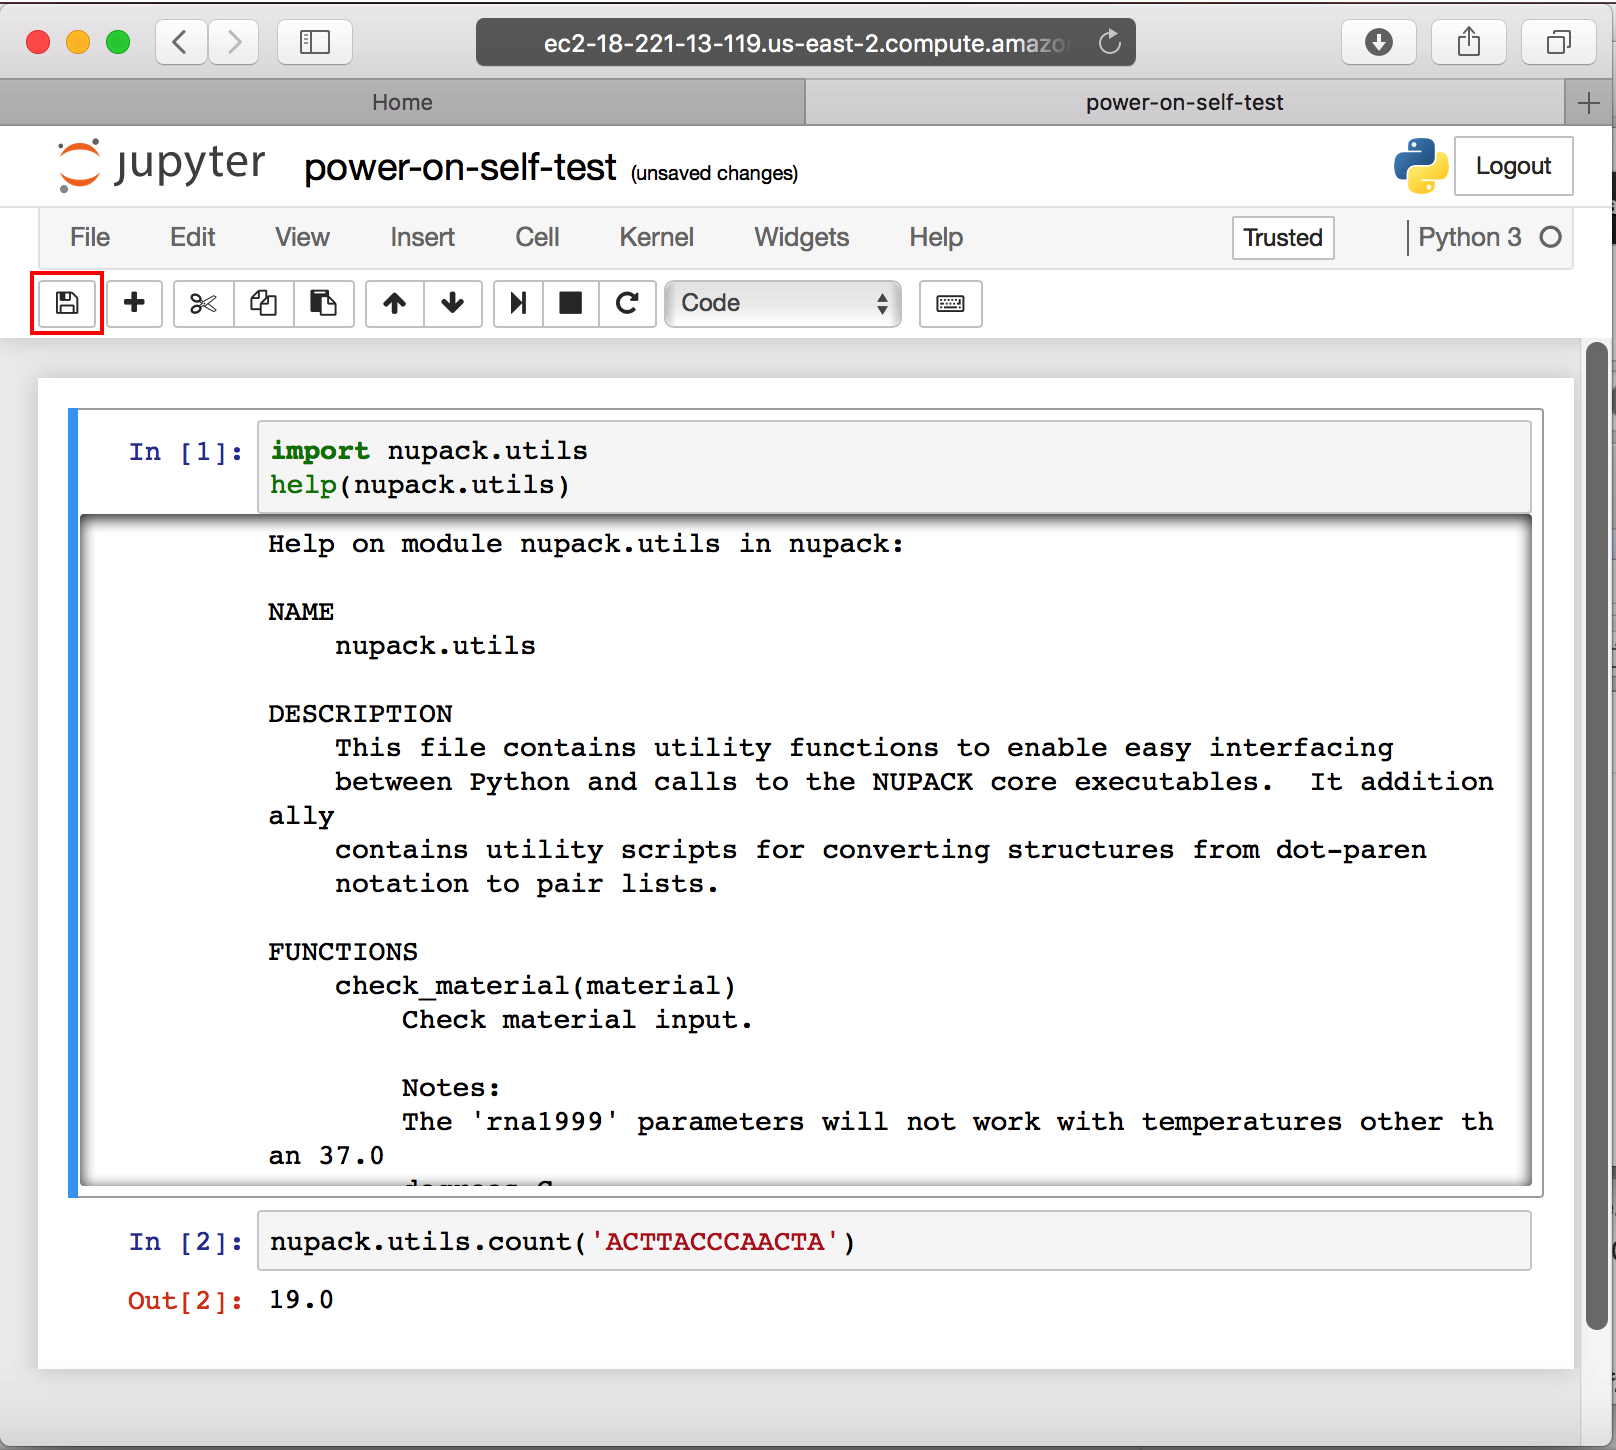The width and height of the screenshot is (1616, 1450).
Task: Insert a cell below with plus icon
Action: [x=134, y=303]
